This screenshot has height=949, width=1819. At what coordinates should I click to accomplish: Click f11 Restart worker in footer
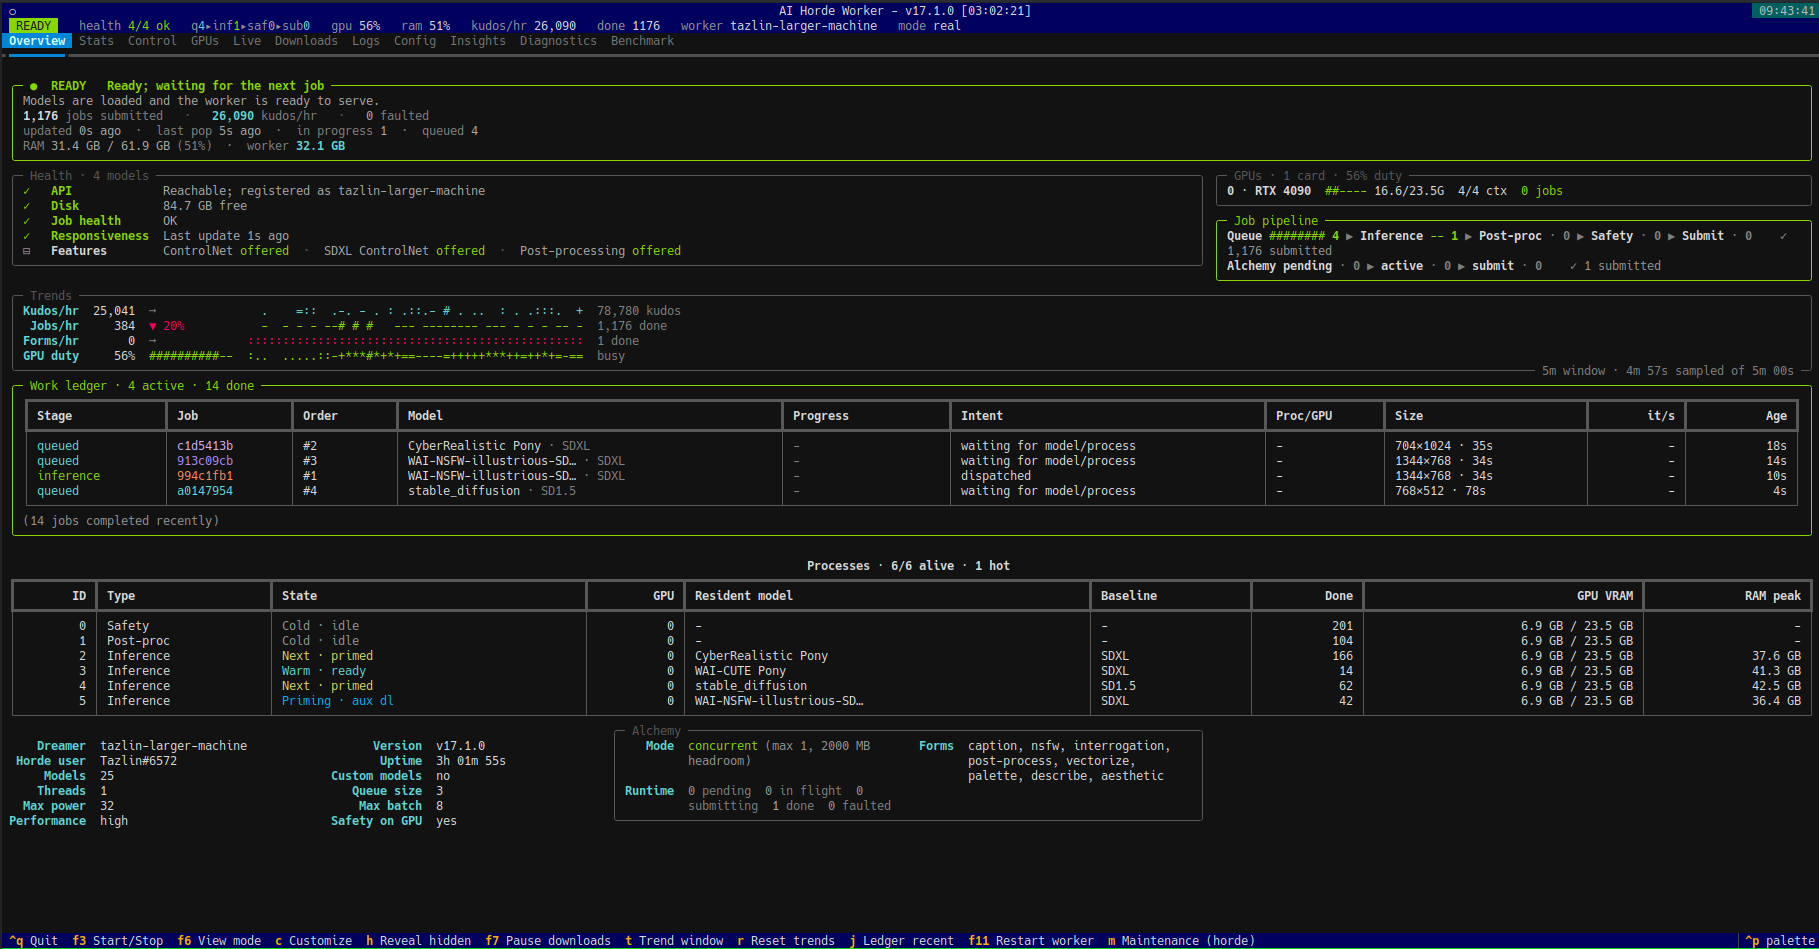coord(1031,941)
